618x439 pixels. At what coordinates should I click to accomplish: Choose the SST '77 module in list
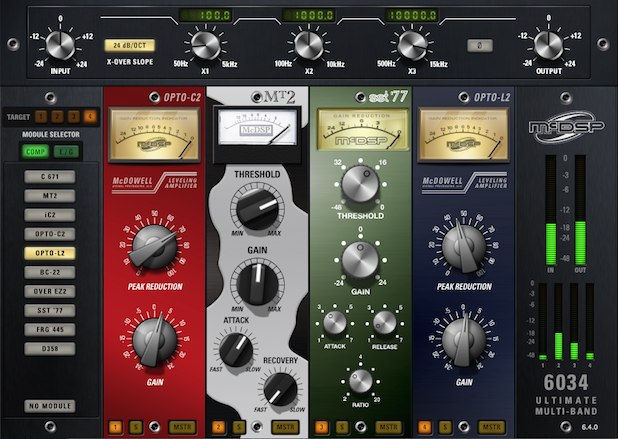click(50, 311)
